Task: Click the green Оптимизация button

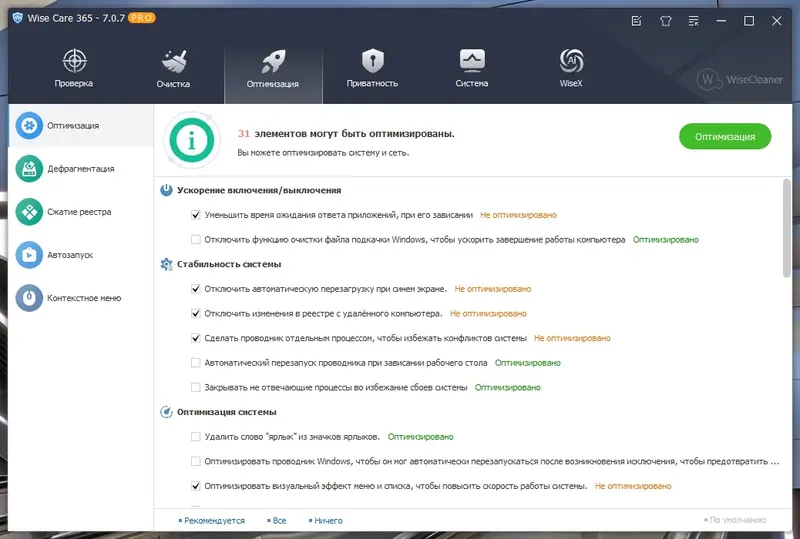Action: click(724, 136)
